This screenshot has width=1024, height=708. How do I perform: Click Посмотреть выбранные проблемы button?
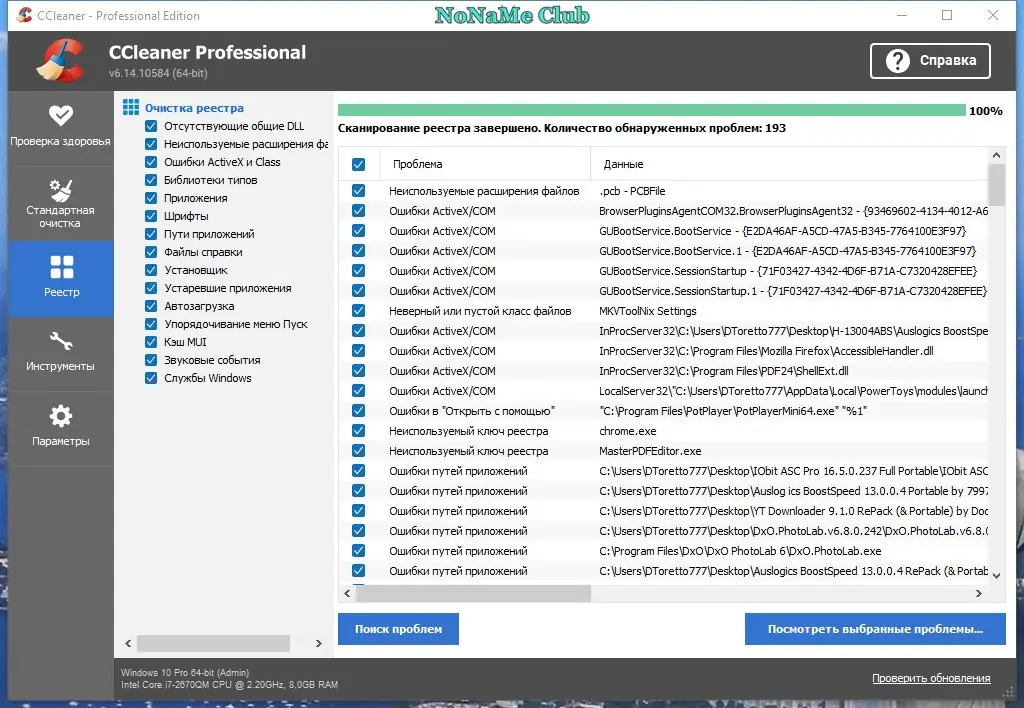coord(874,629)
